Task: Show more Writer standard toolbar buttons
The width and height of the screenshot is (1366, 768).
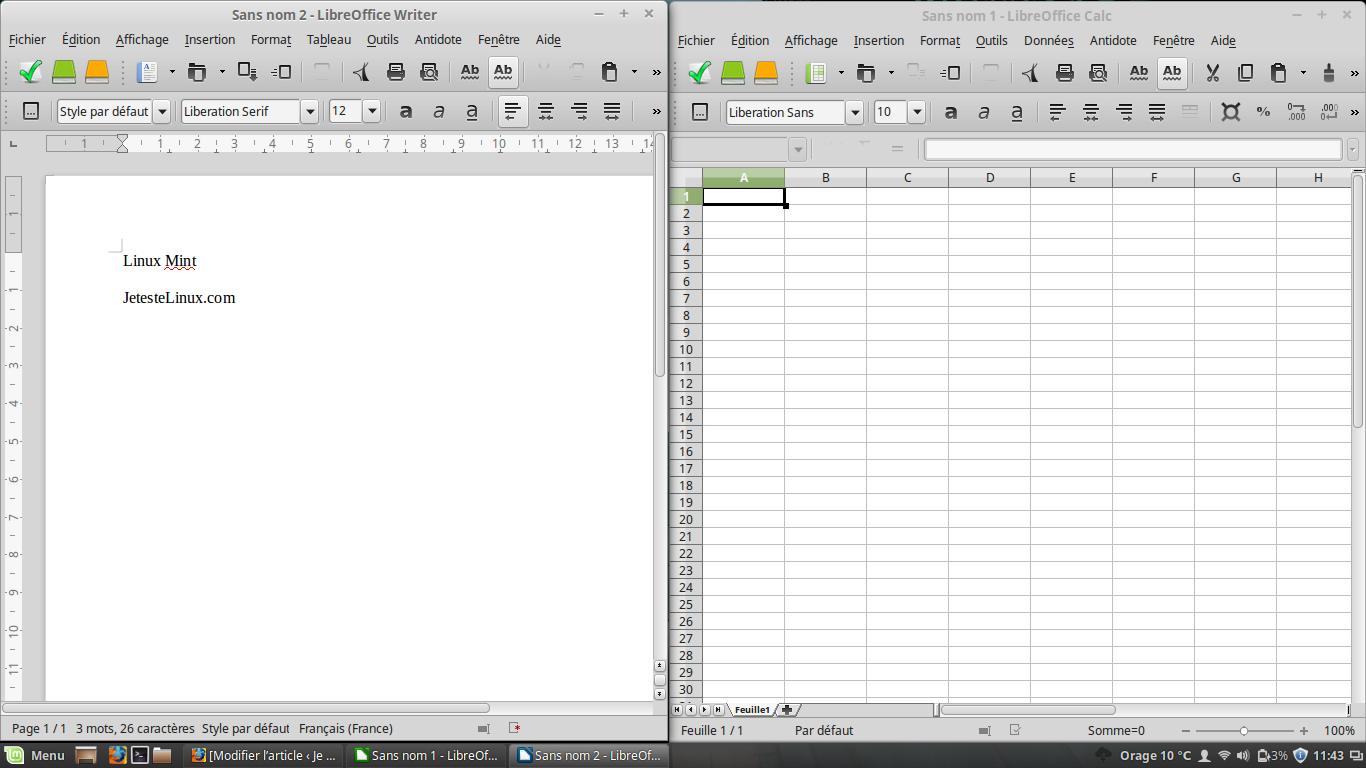Action: tap(656, 71)
